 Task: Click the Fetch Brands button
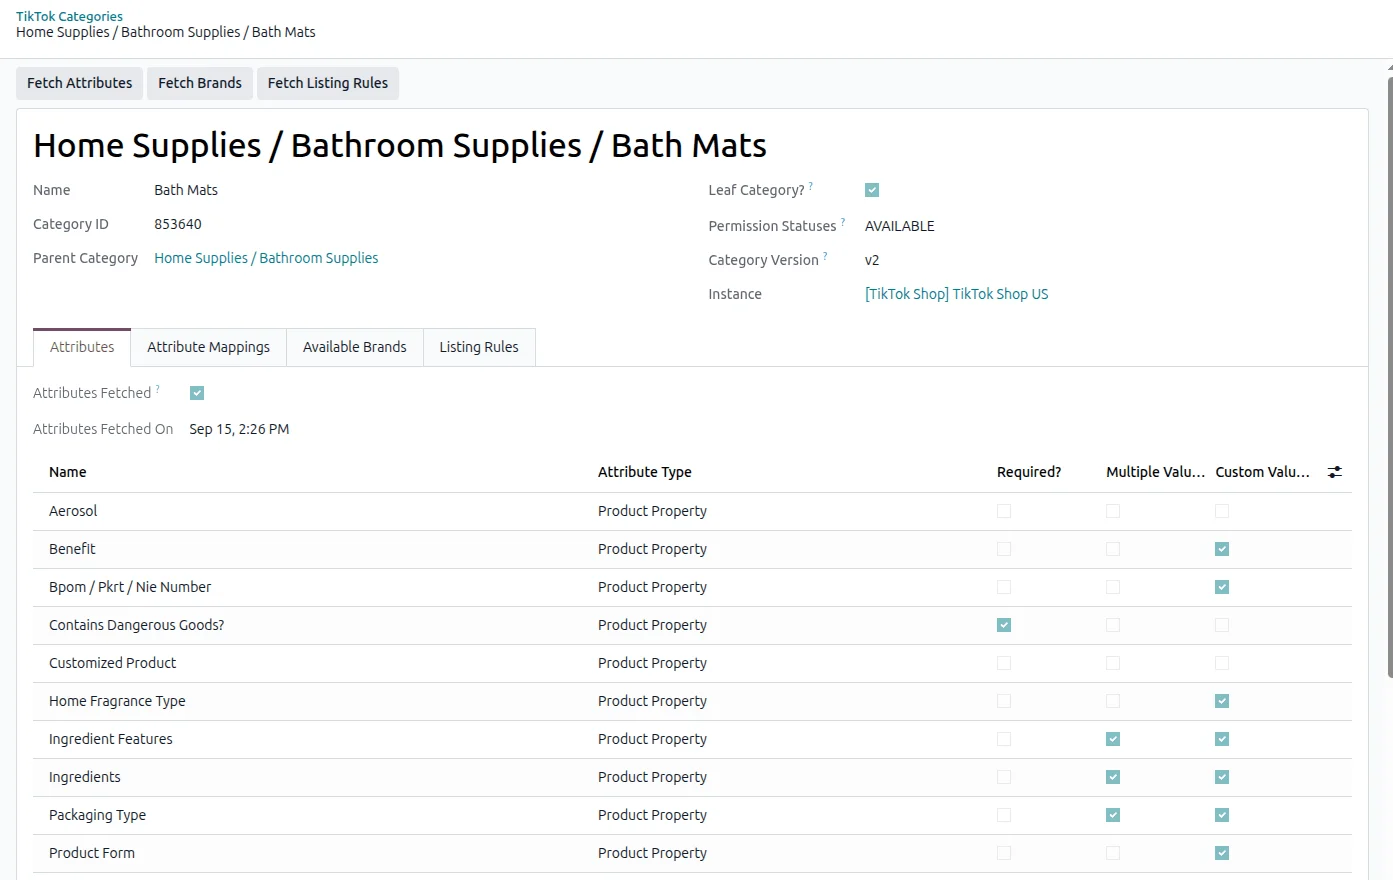pos(200,83)
